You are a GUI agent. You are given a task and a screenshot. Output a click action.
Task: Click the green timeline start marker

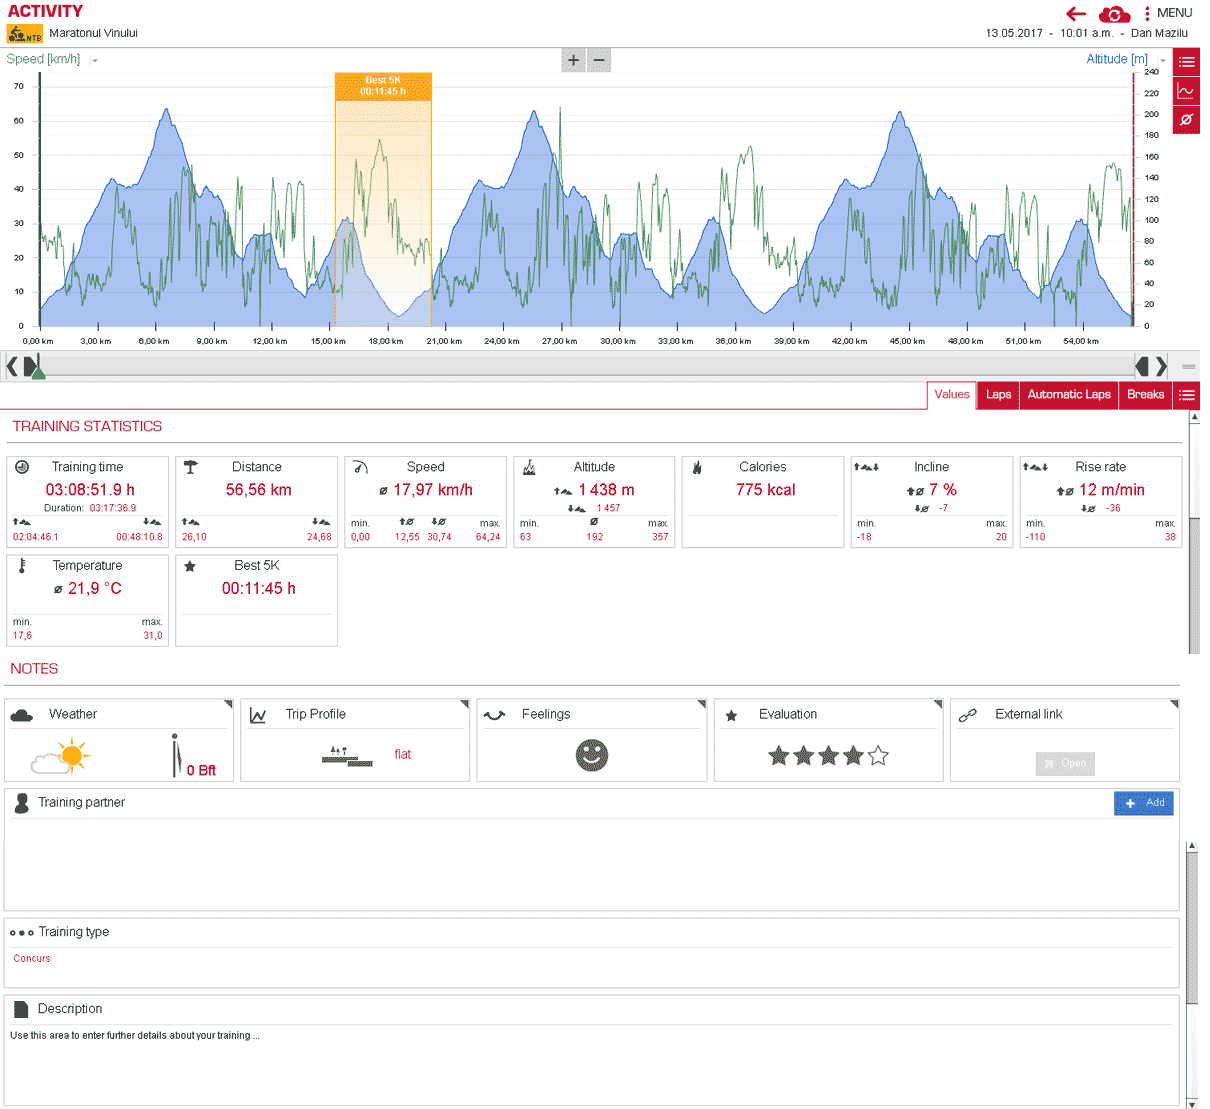(x=38, y=372)
